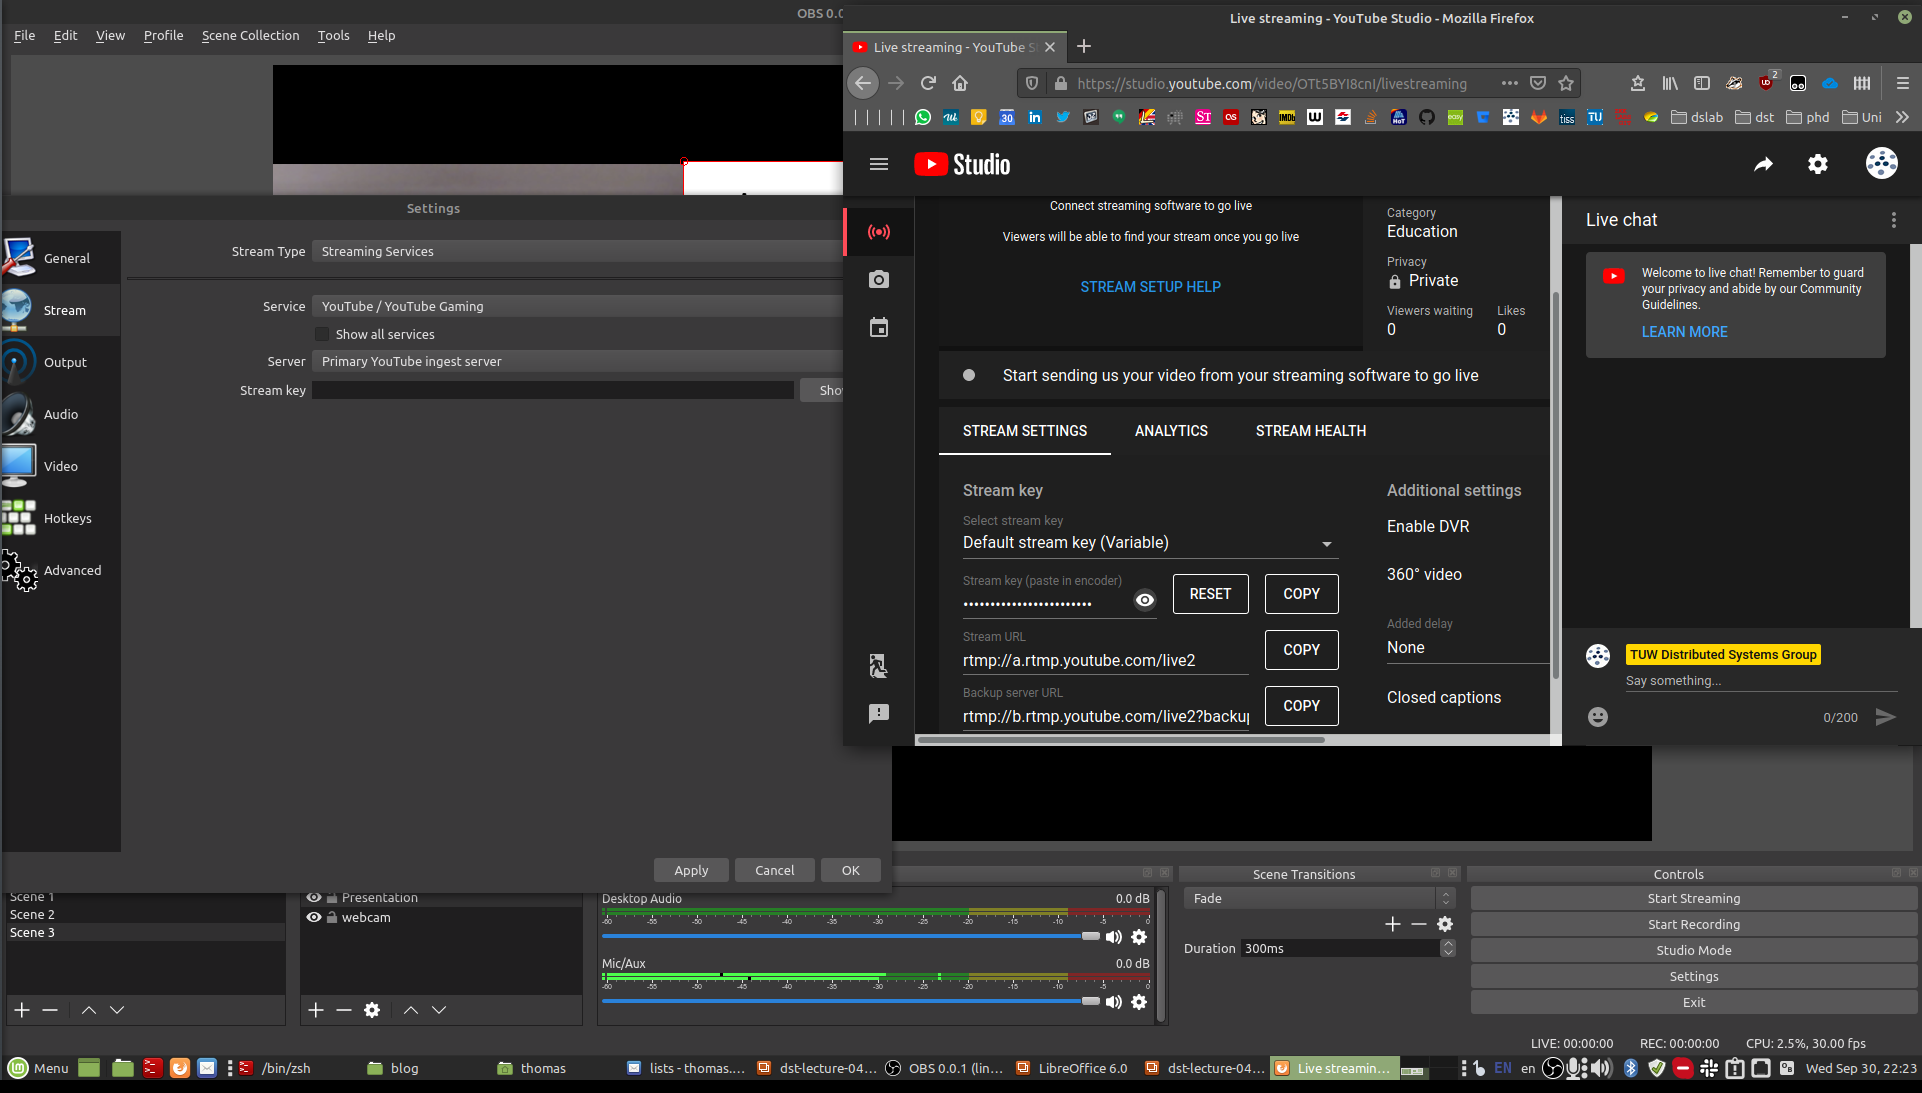Mute Mic/Aux speaker icon
The height and width of the screenshot is (1093, 1922).
point(1114,1002)
